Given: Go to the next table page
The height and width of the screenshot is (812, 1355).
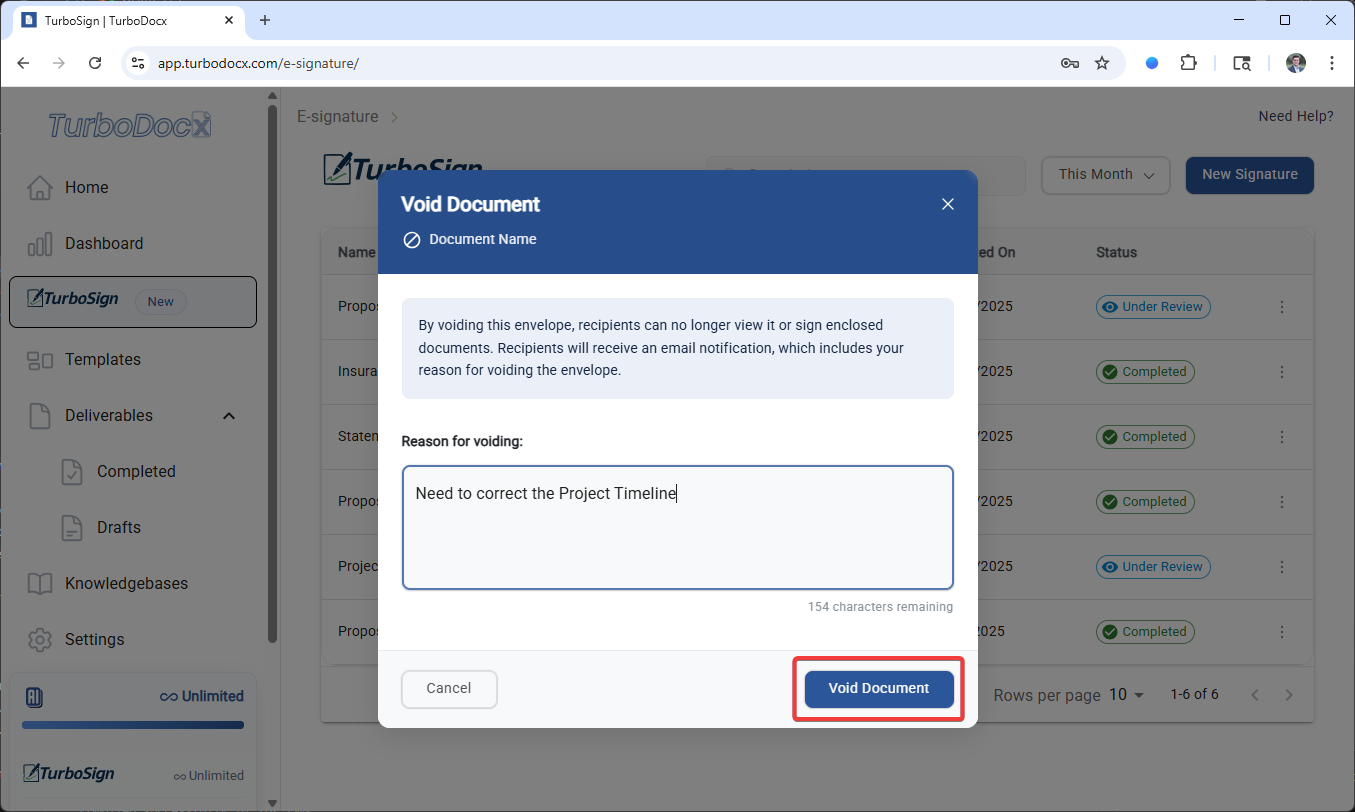Looking at the screenshot, I should pos(1289,695).
